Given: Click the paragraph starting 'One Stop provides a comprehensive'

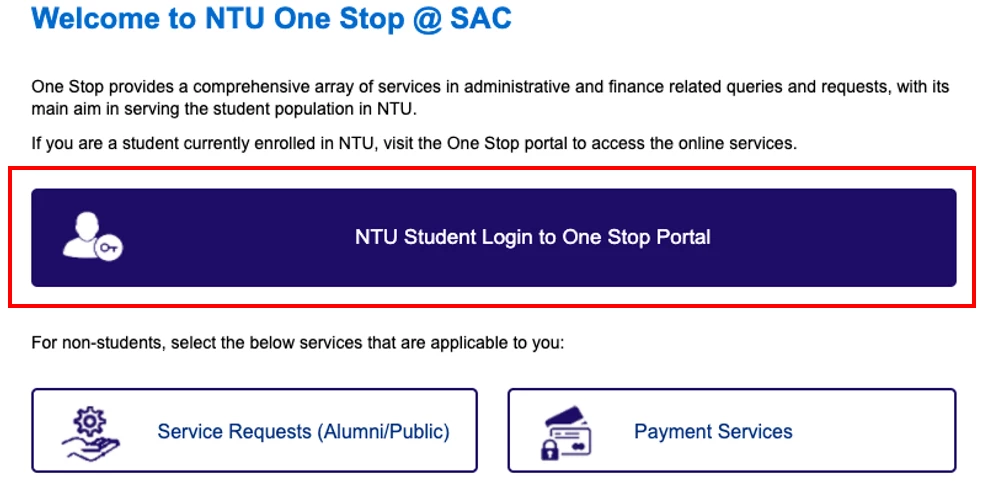Looking at the screenshot, I should [490, 97].
